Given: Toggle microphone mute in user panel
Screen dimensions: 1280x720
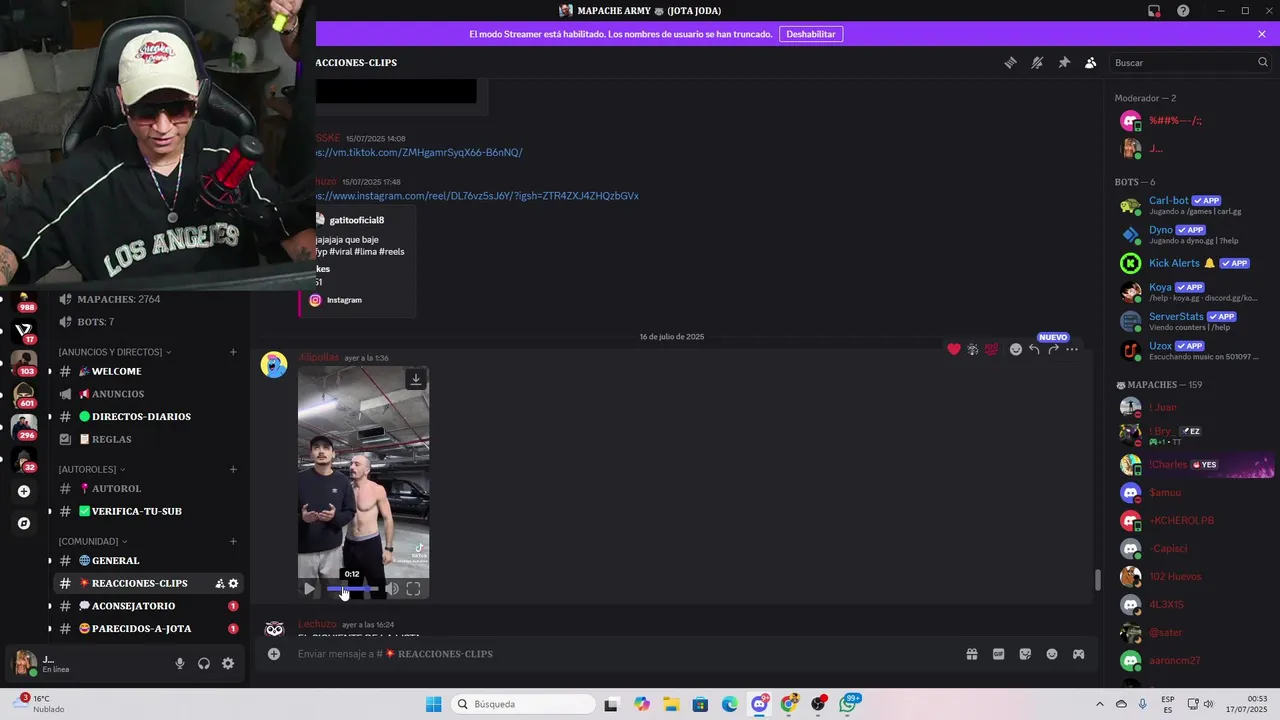Looking at the screenshot, I should click(x=180, y=663).
